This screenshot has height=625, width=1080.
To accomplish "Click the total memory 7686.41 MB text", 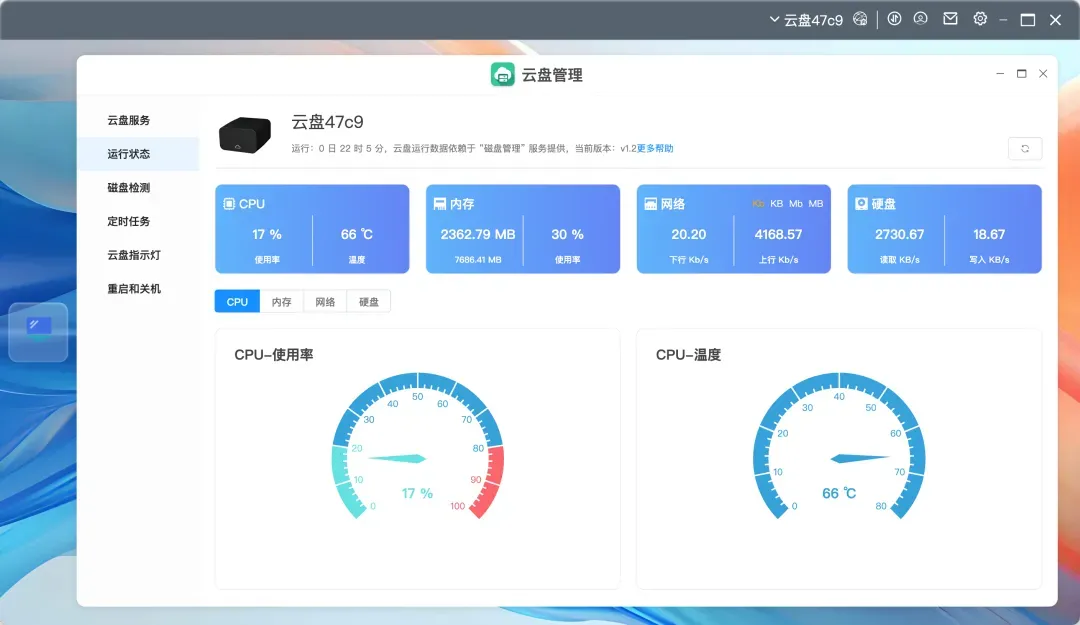I will pyautogui.click(x=478, y=260).
